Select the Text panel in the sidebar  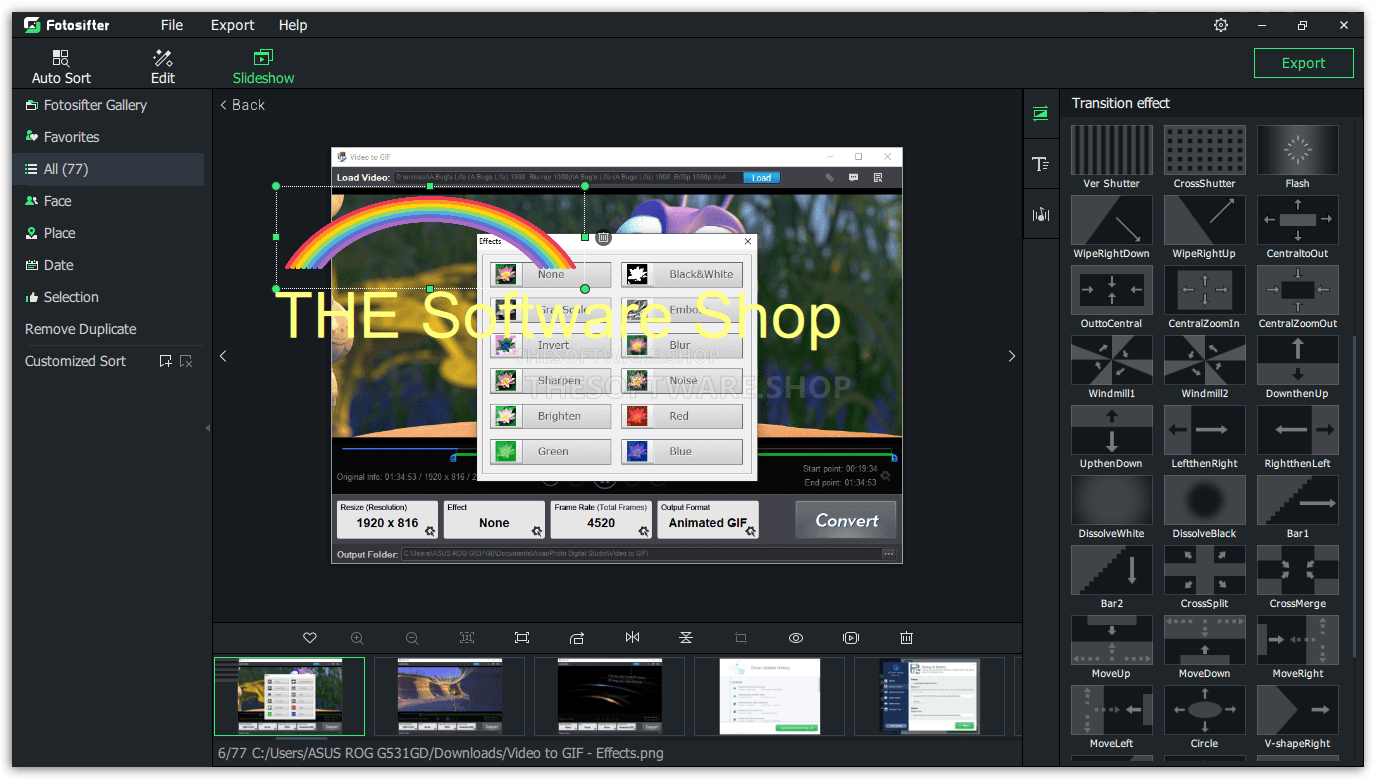click(x=1040, y=163)
